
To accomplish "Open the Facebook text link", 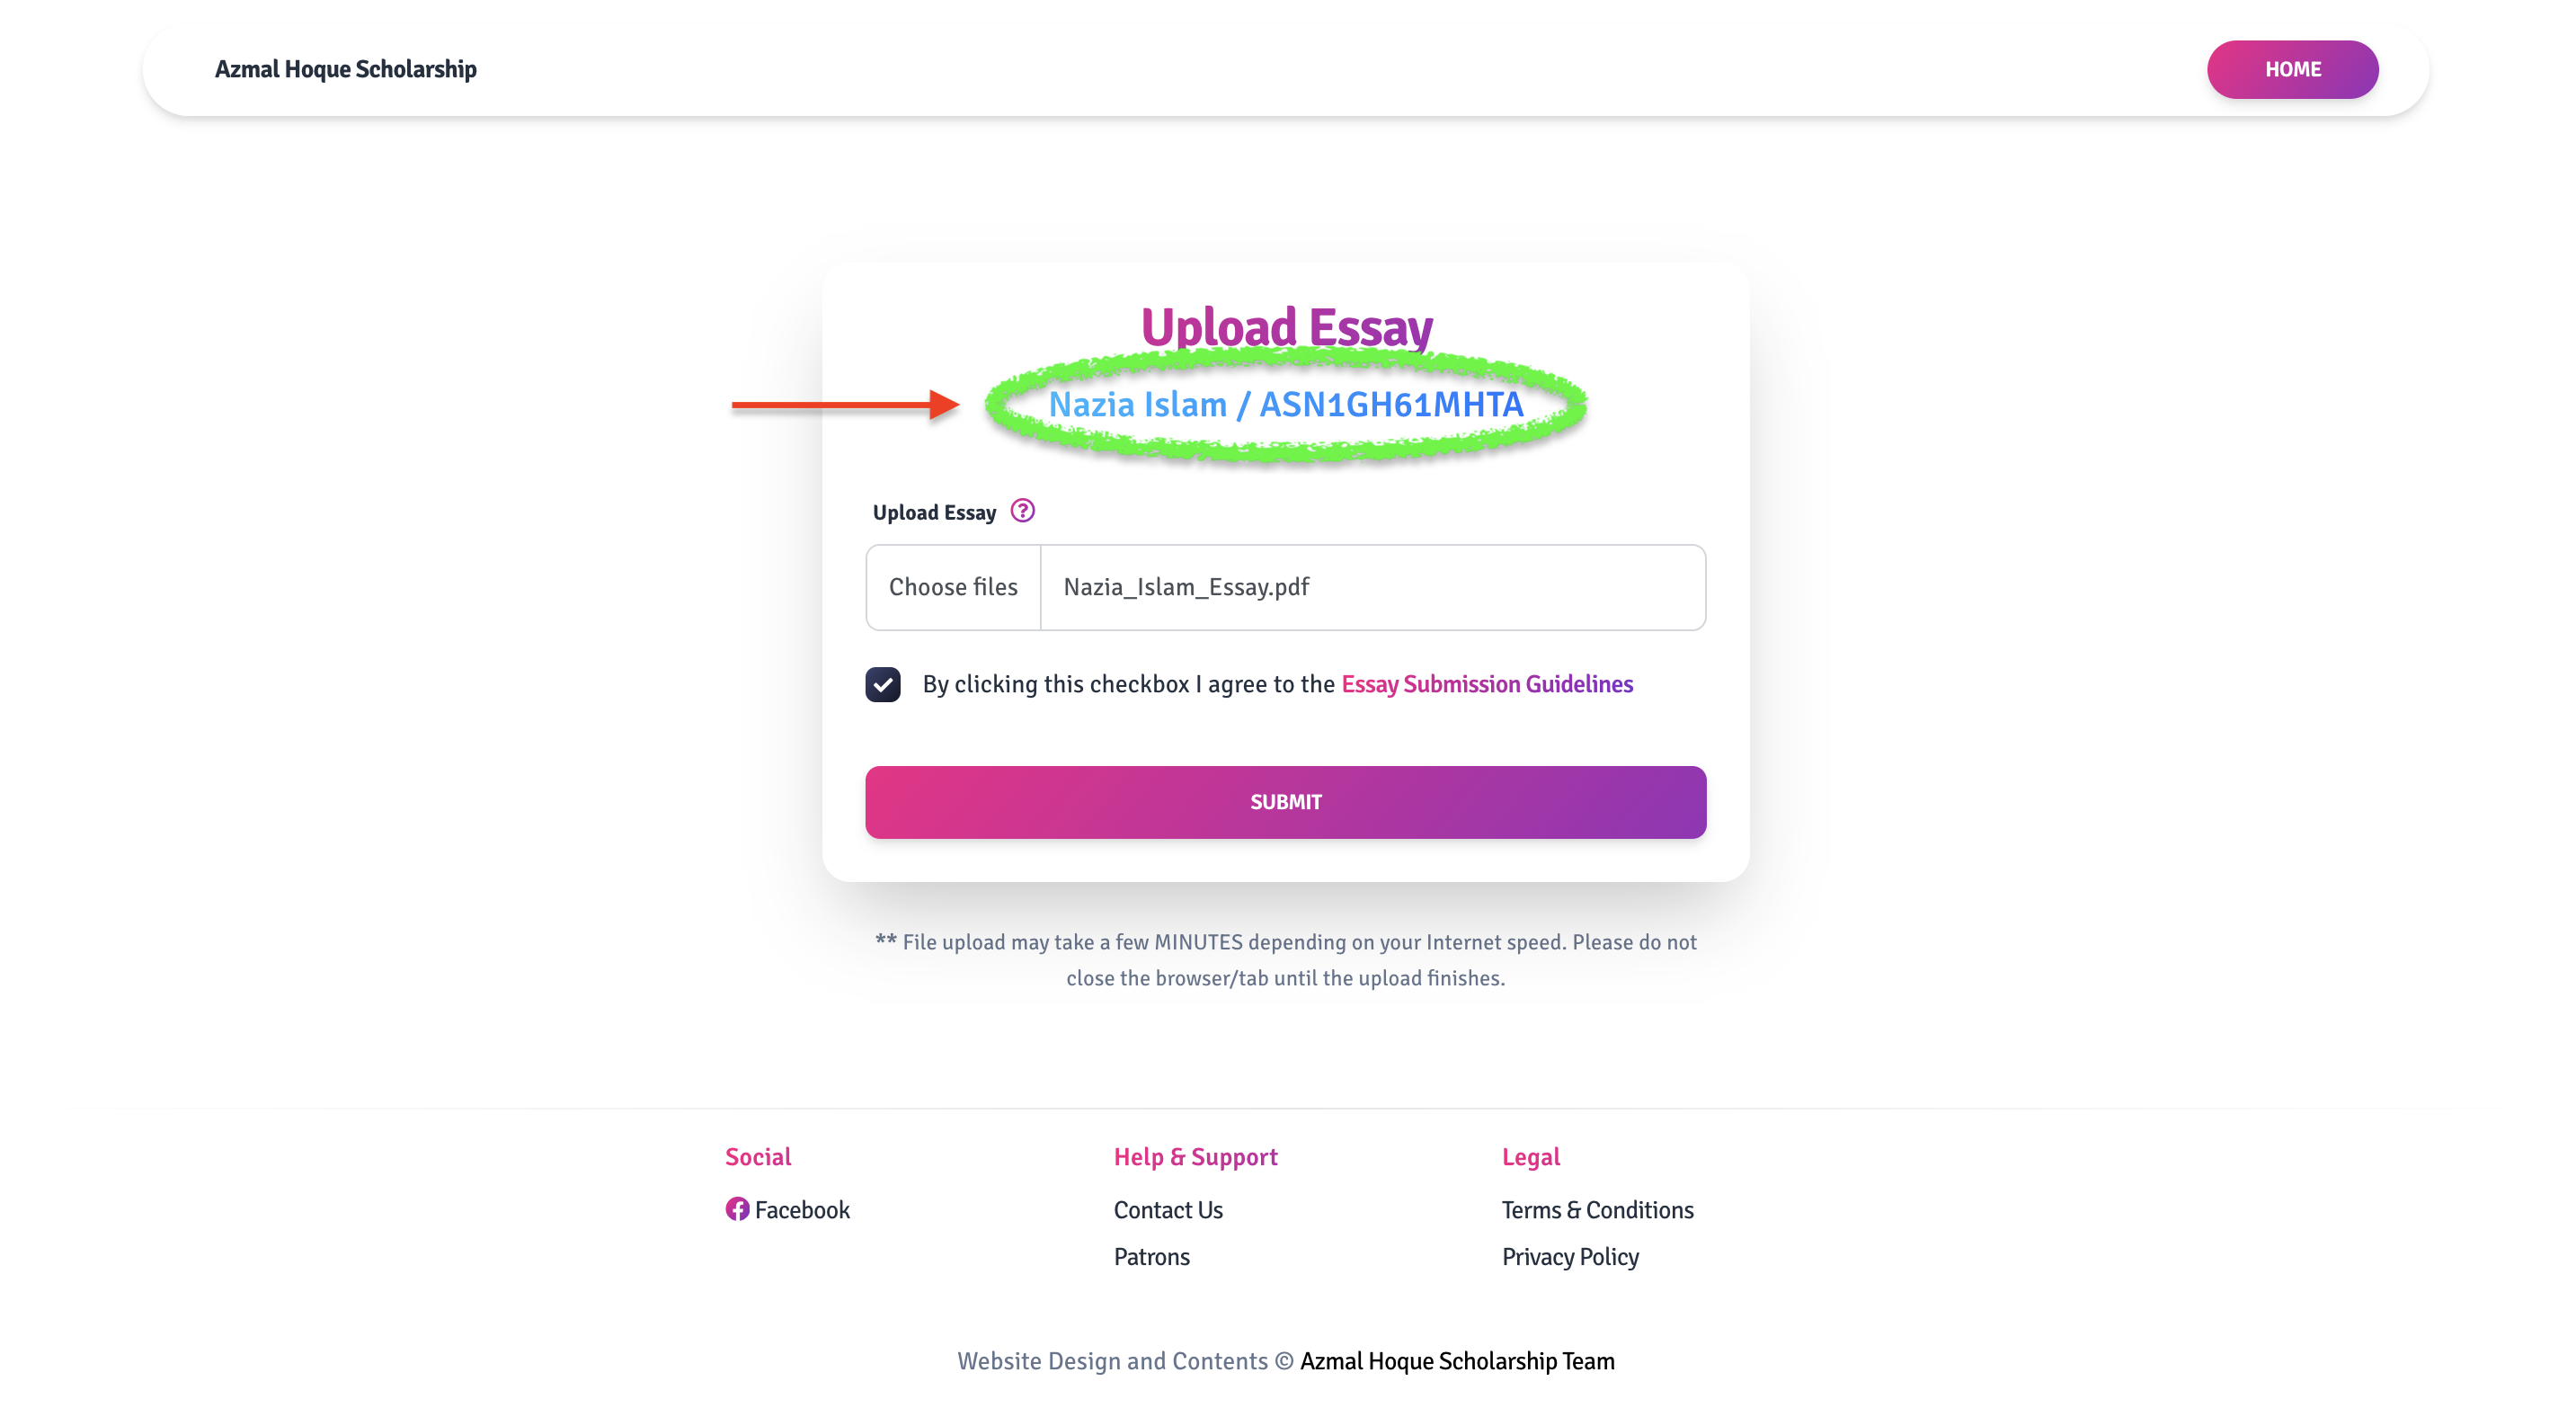I will 802,1210.
